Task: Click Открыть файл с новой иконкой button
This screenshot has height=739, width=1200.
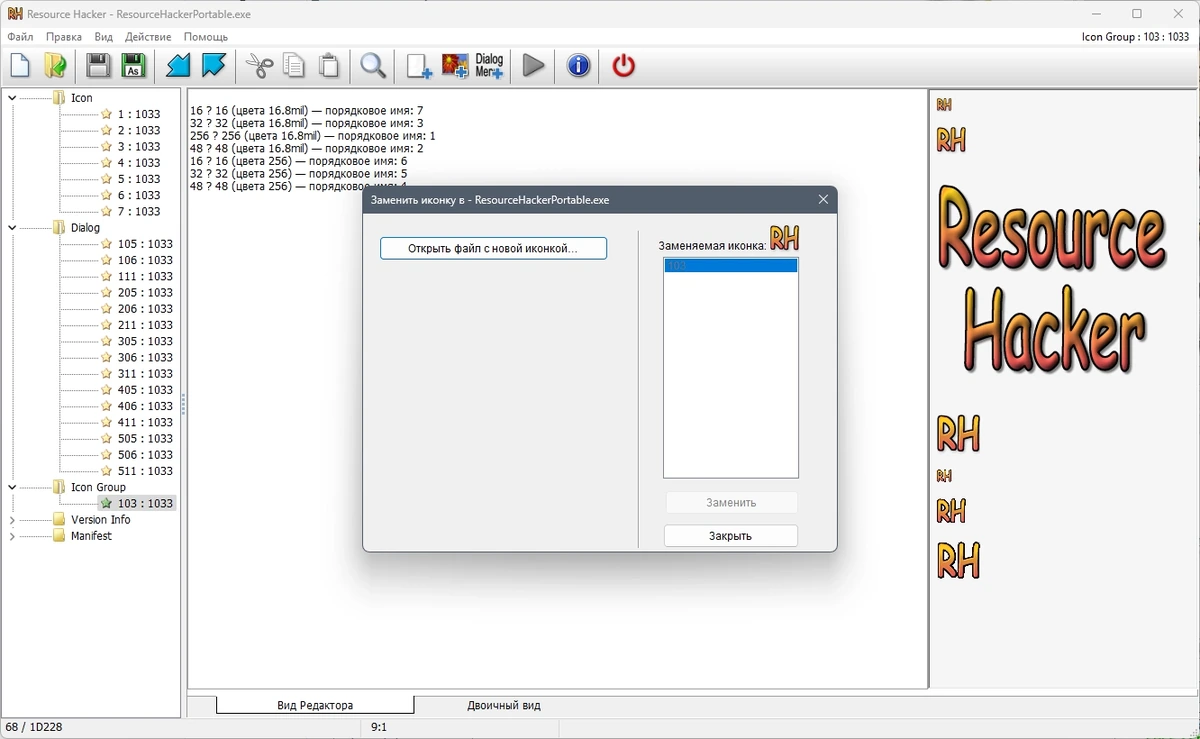Action: [493, 248]
